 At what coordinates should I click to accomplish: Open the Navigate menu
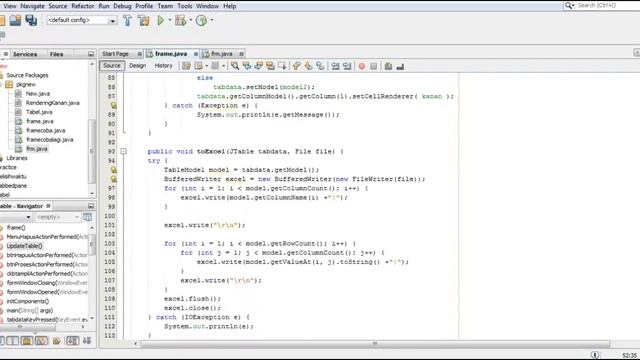33,6
